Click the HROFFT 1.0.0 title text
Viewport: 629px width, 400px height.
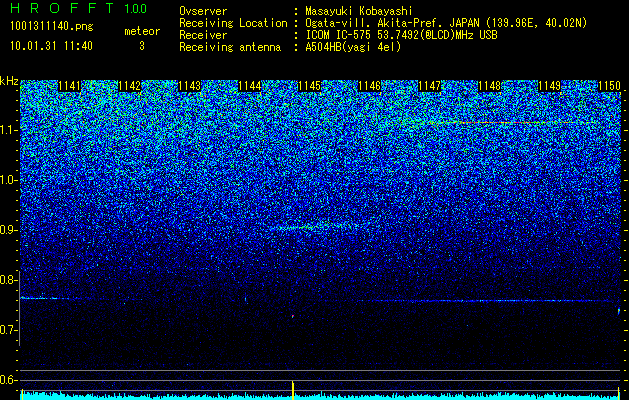pos(79,8)
